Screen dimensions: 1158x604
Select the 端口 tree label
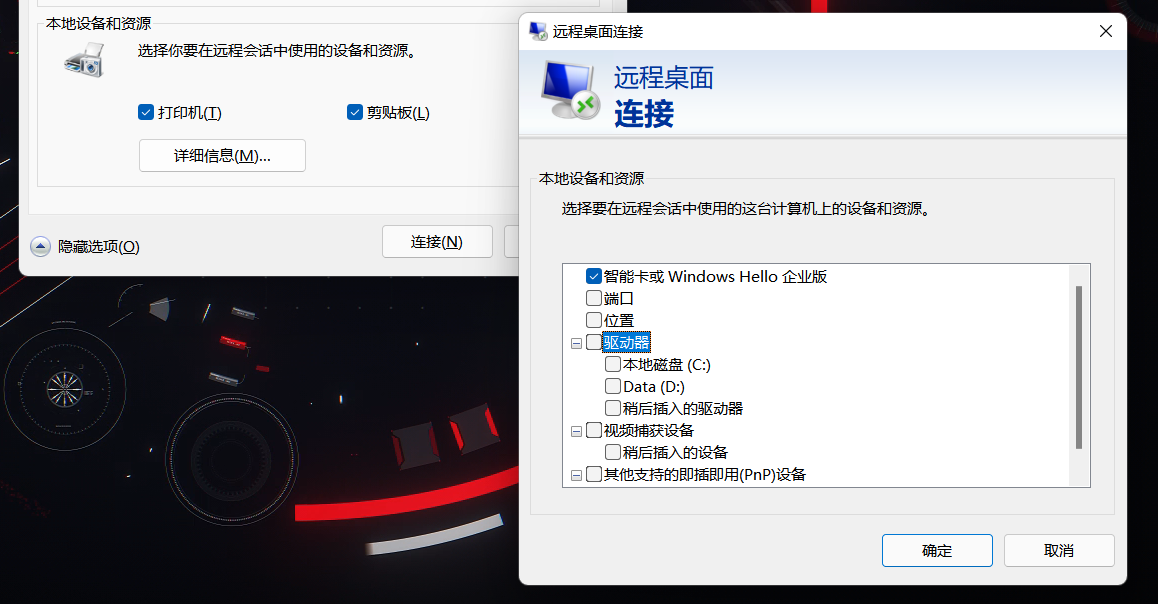coord(619,298)
